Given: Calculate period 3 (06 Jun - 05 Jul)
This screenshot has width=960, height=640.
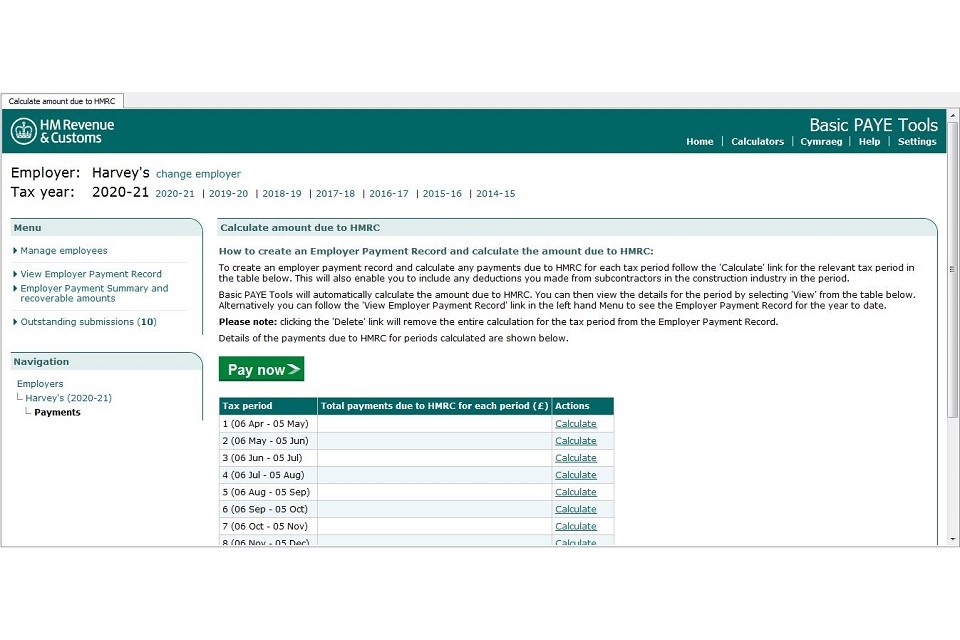Looking at the screenshot, I should (x=576, y=458).
